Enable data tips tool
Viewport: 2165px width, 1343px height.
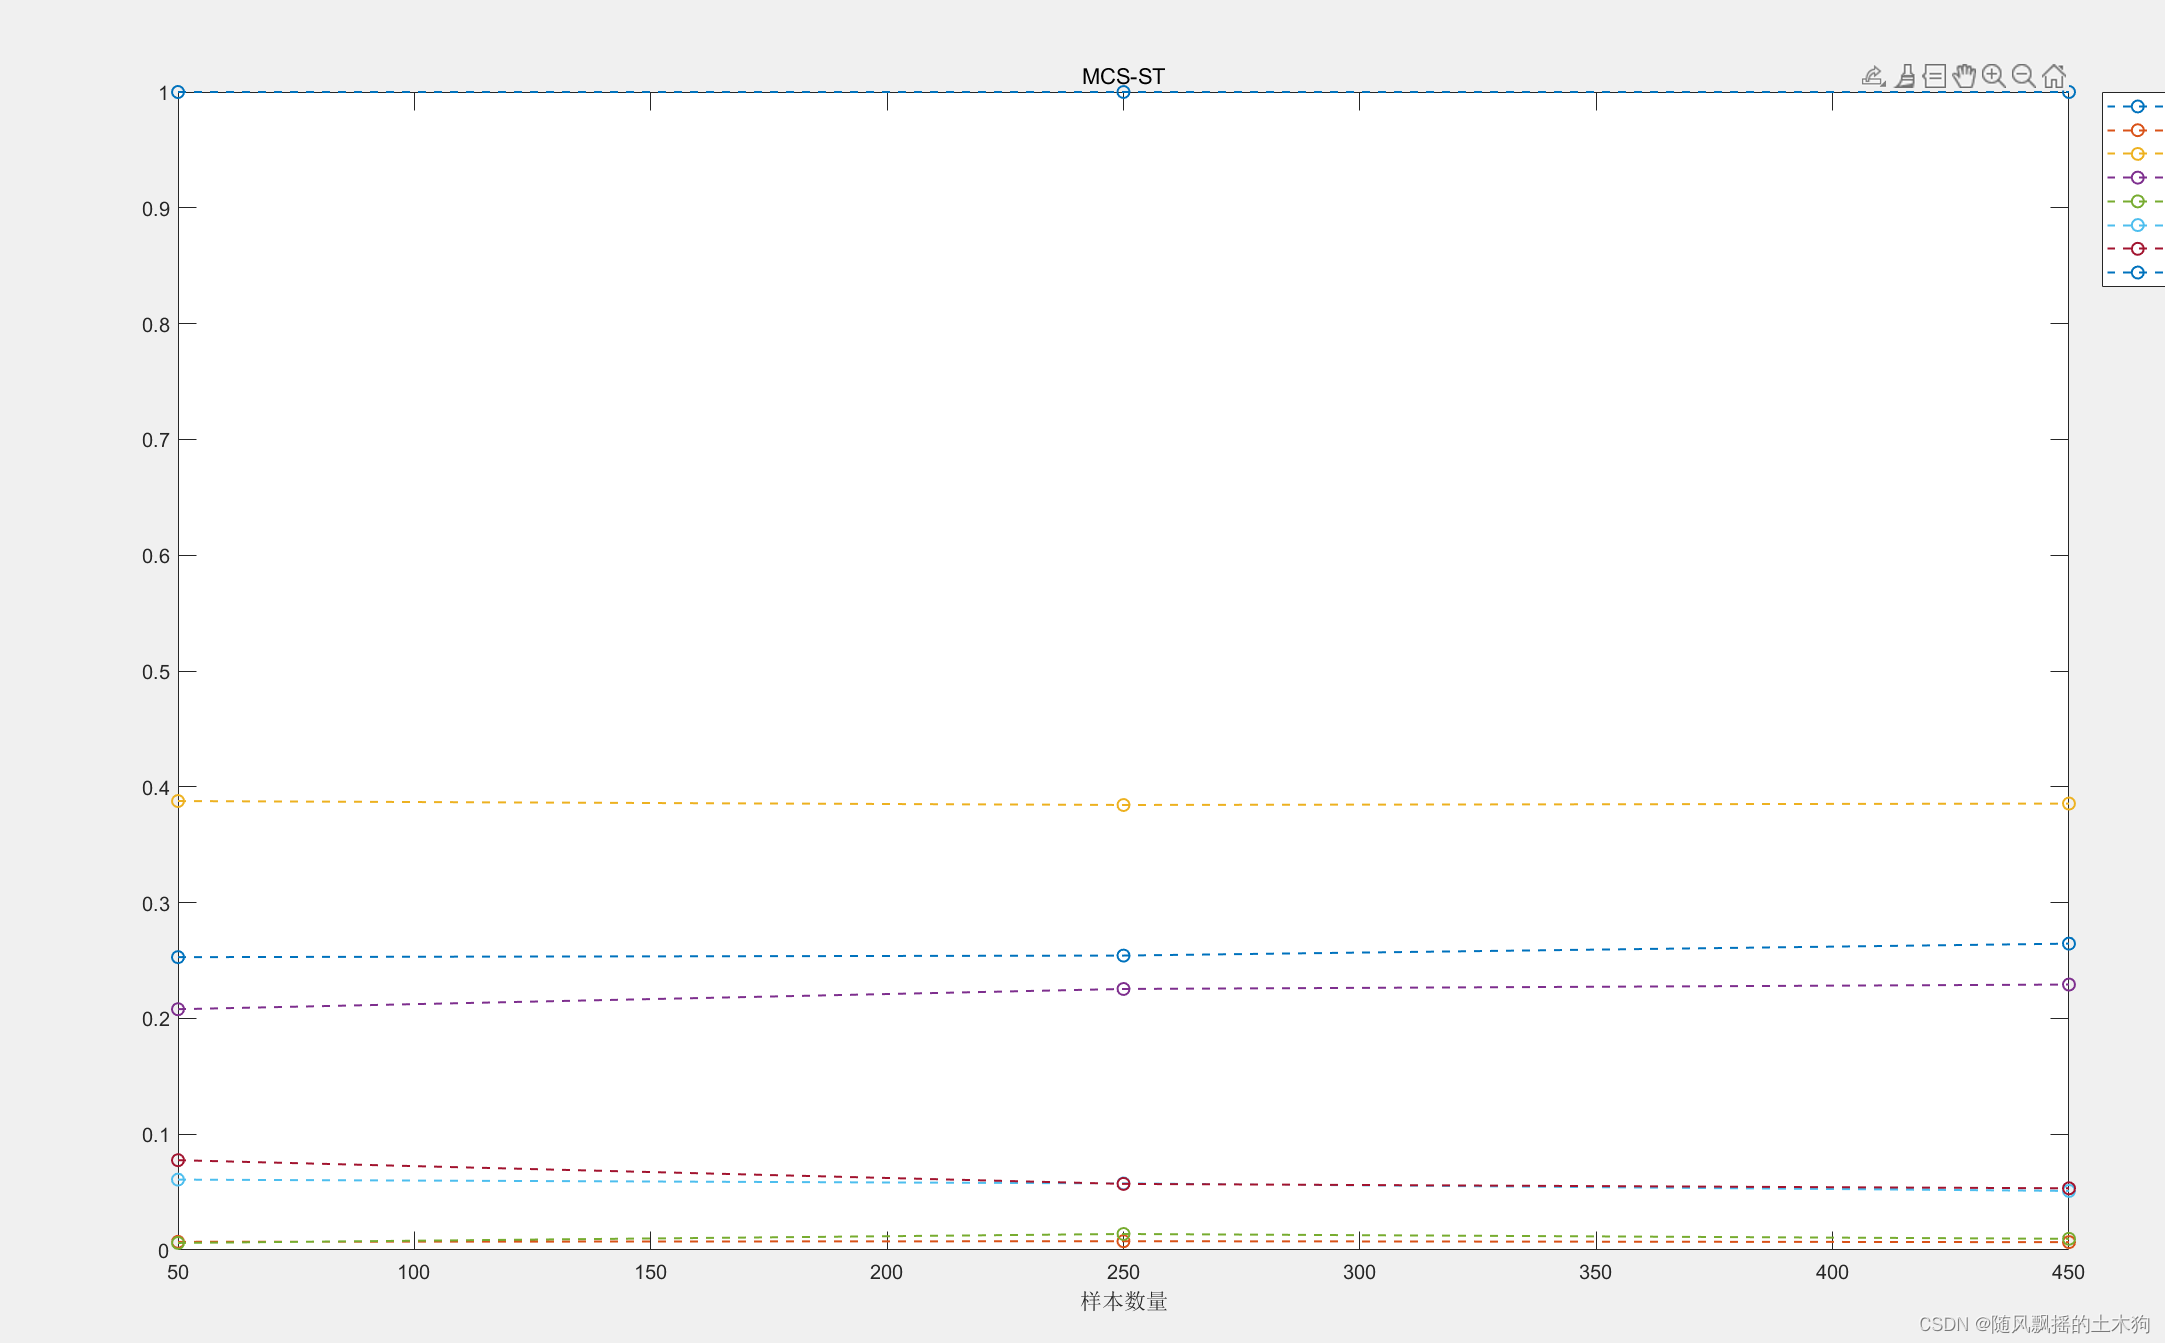(x=1934, y=76)
